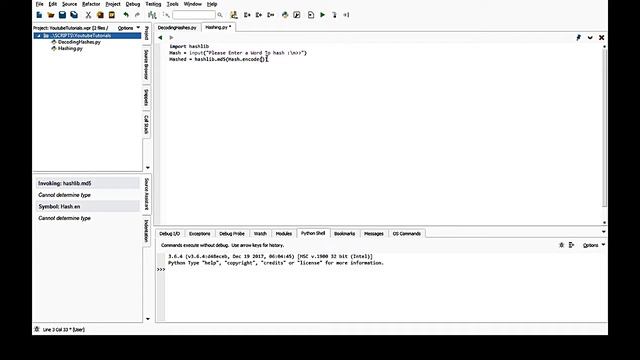Click the Open File folder icon
Viewport: 640px width, 360px height.
tap(51, 15)
